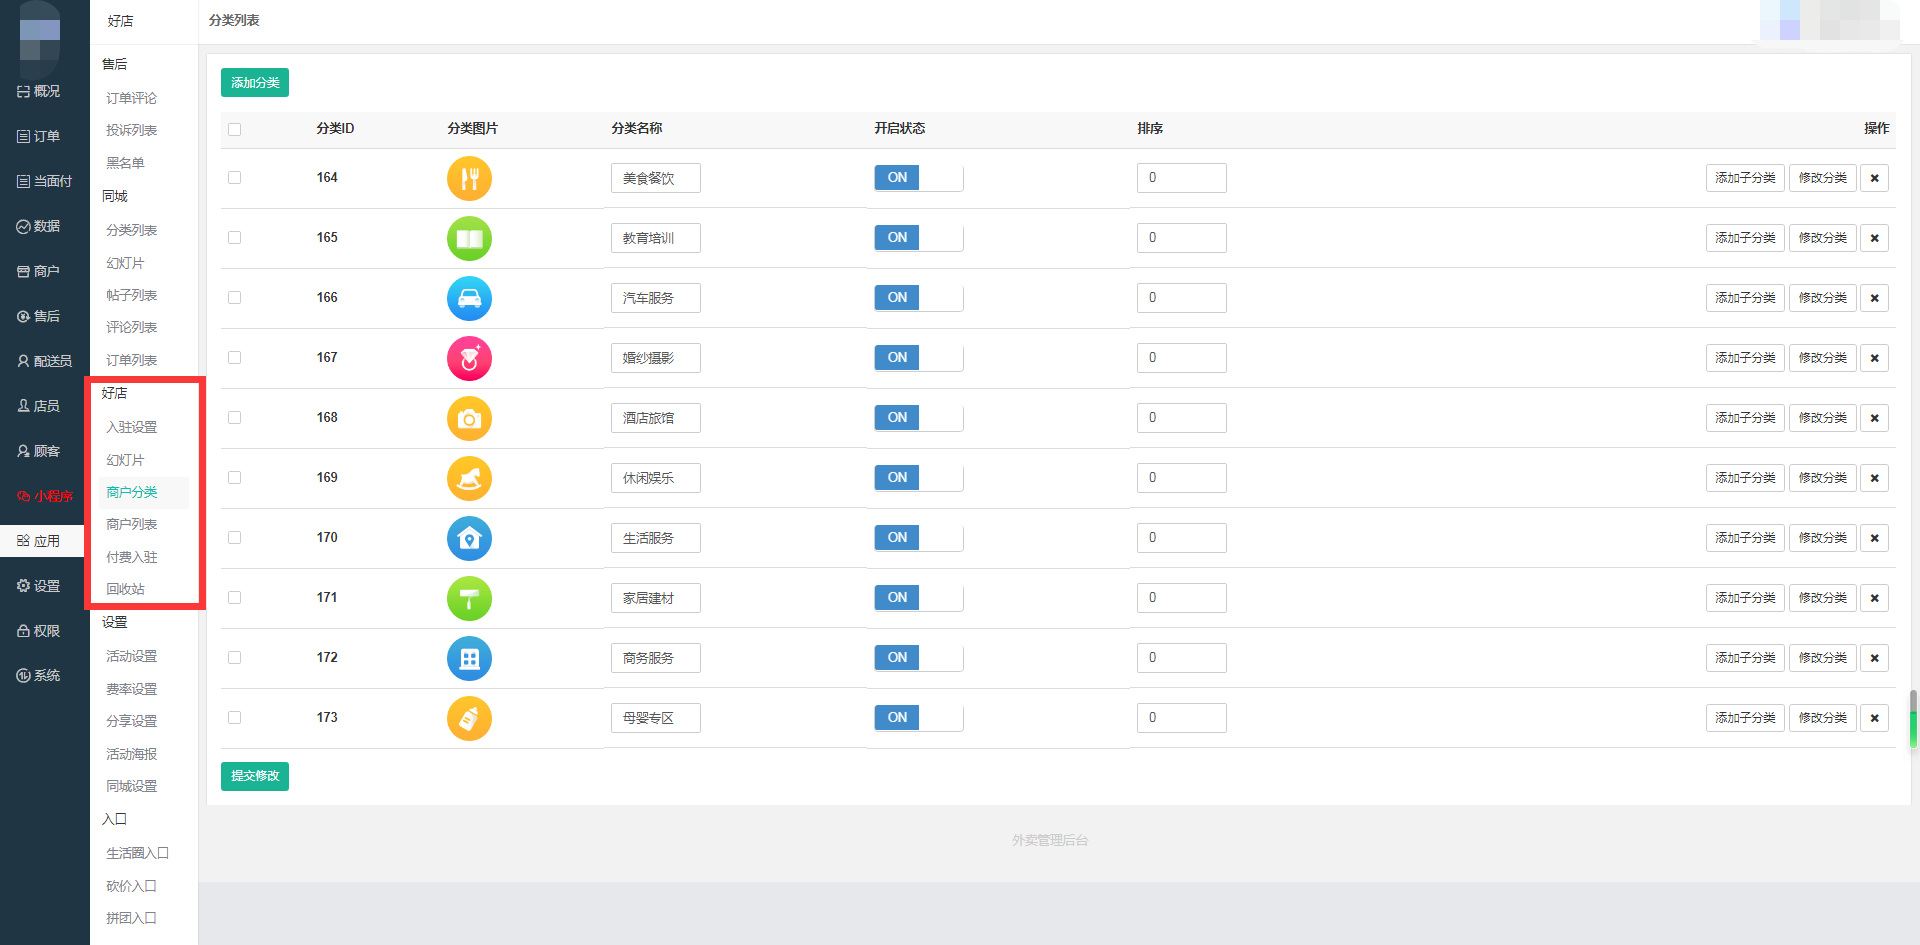Open 付费入驻 in the 好店 menu

tap(132, 557)
